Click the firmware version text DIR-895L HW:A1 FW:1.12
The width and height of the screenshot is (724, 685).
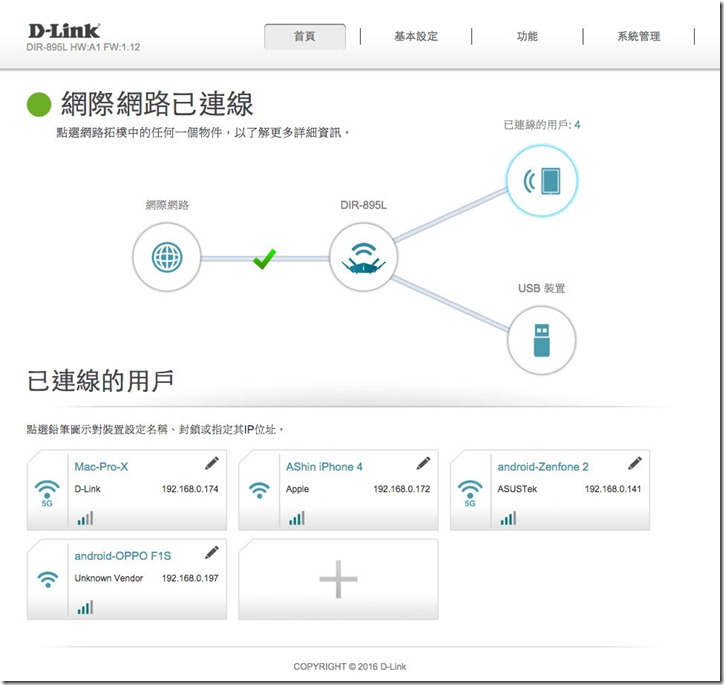(83, 47)
